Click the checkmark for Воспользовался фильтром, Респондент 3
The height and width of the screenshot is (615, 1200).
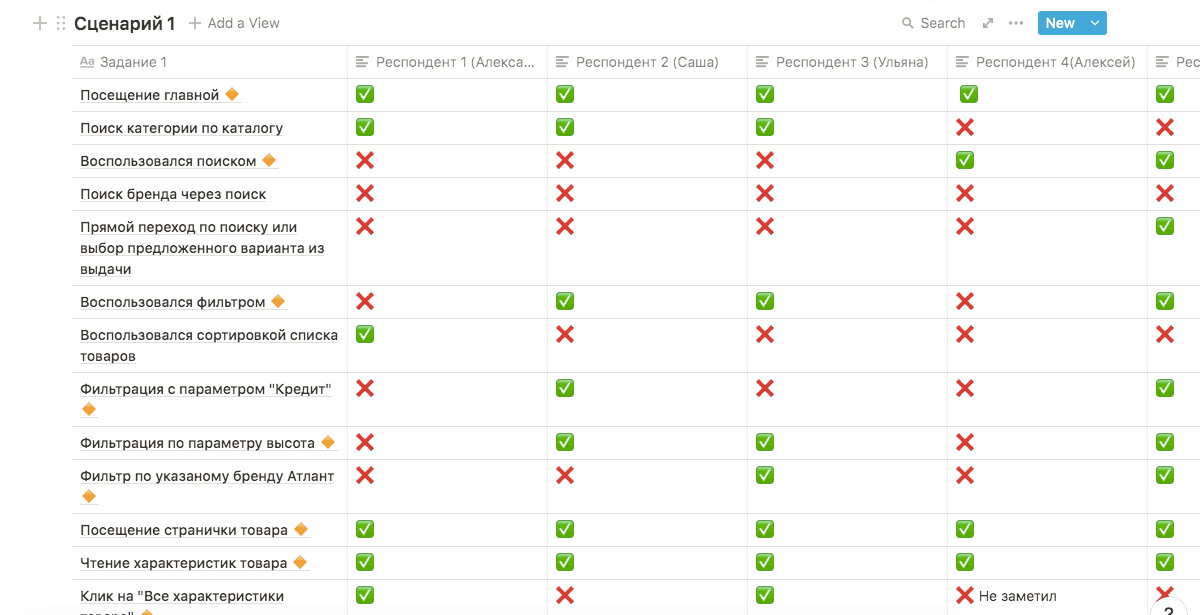point(765,301)
